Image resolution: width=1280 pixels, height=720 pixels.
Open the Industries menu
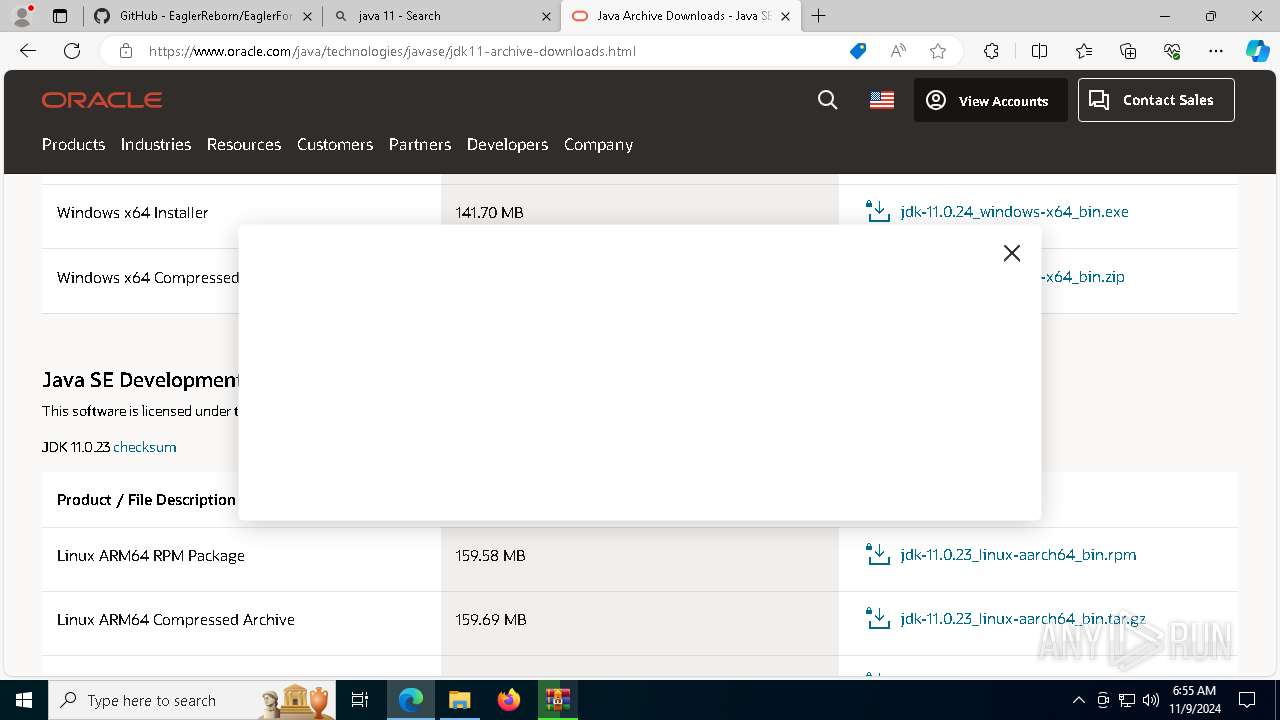point(156,145)
